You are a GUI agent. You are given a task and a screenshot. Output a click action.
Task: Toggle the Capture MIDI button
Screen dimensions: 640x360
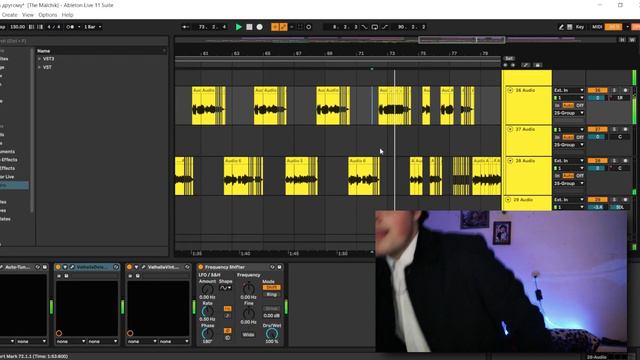point(300,27)
